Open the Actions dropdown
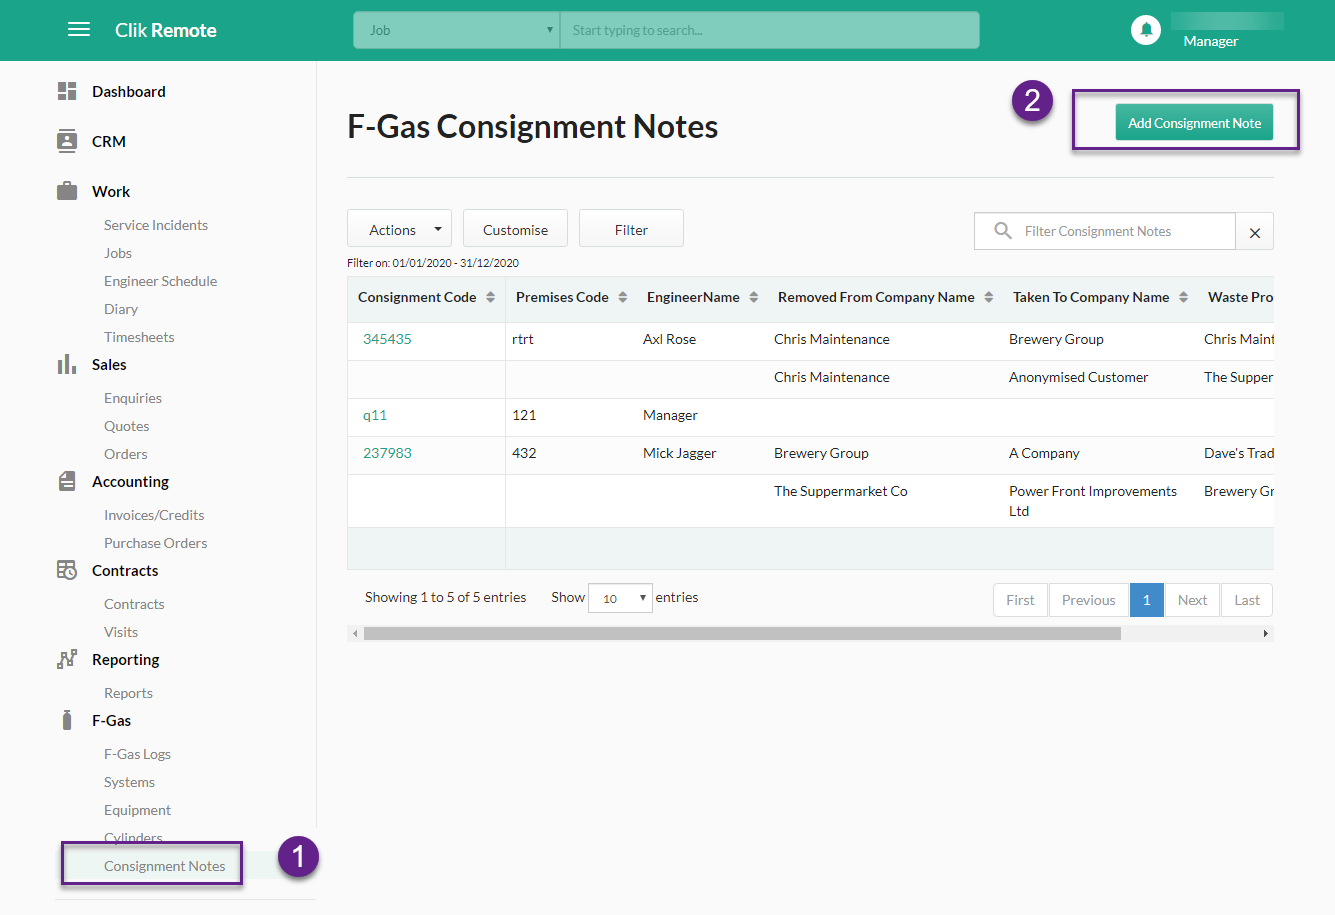Screen dimensions: 1335x915 point(398,228)
